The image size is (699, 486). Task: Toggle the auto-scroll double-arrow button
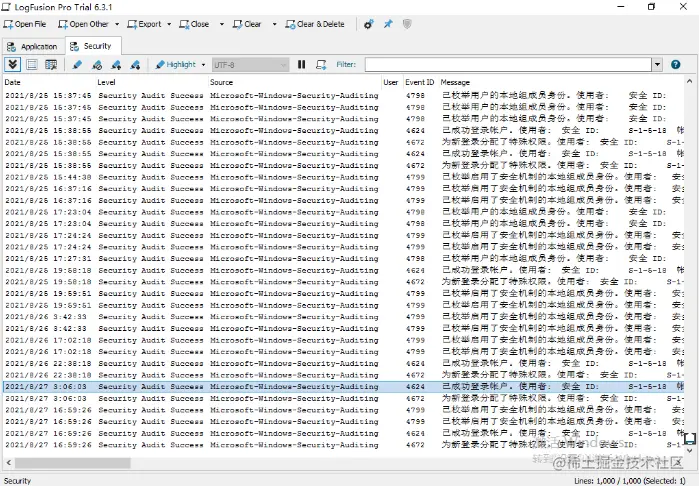(12, 64)
